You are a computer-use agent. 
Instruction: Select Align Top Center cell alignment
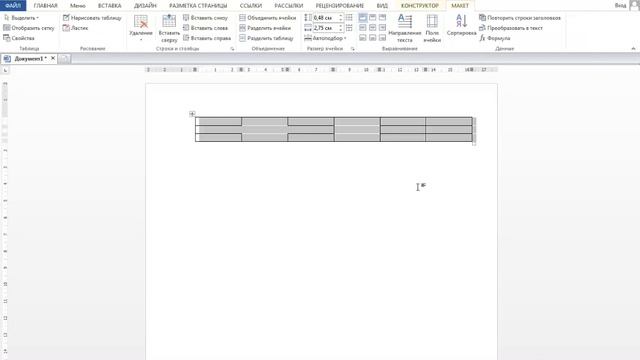tap(373, 18)
